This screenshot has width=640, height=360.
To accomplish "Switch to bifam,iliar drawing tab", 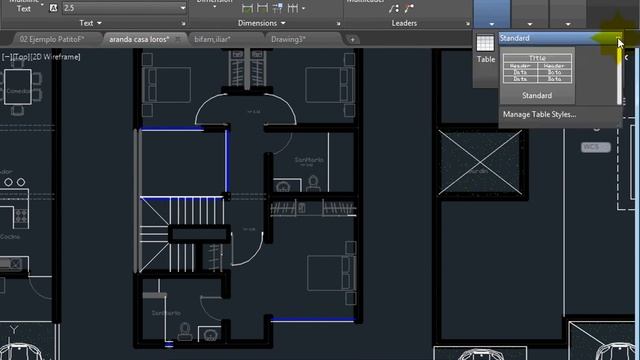I will pyautogui.click(x=212, y=40).
